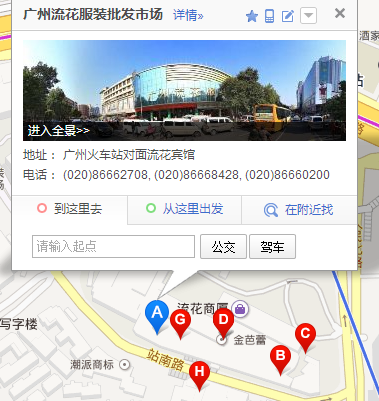Click the 公交 transit route button
379x401 pixels.
coord(223,247)
